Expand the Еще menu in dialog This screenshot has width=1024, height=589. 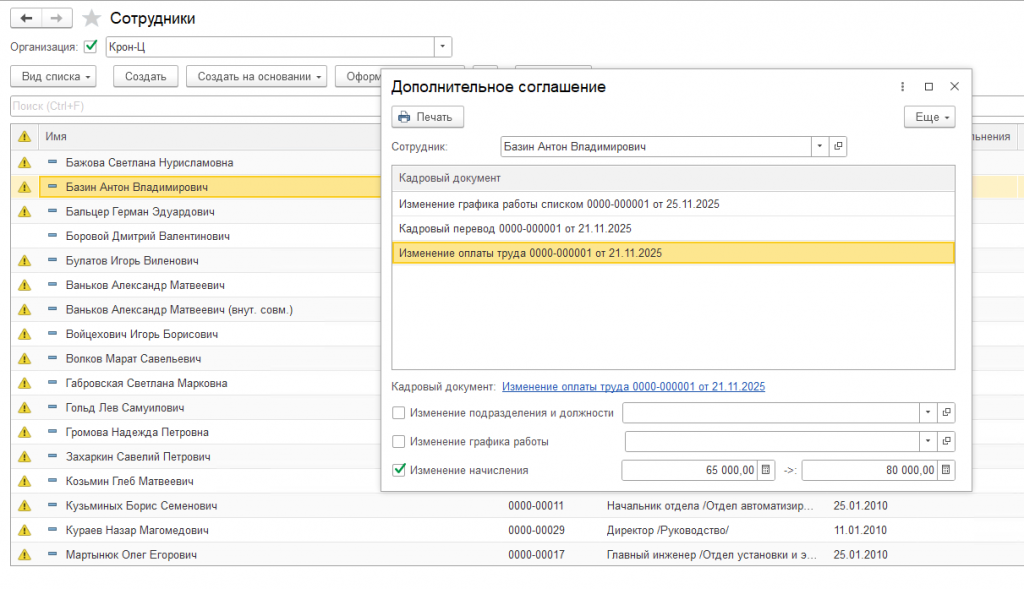[929, 117]
